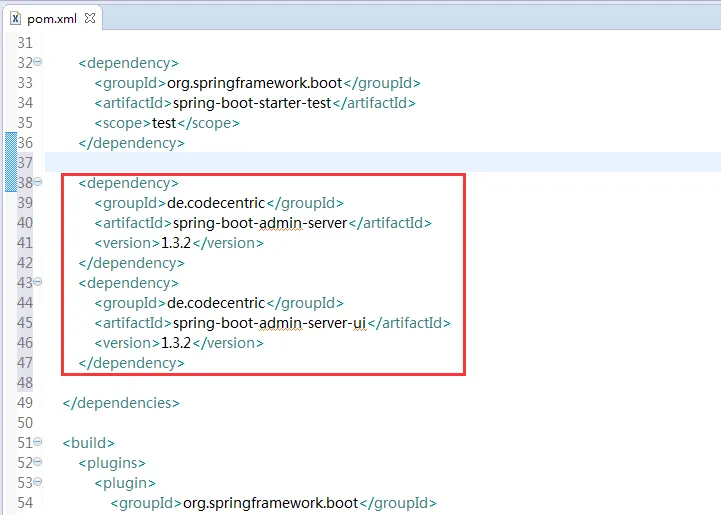
Task: Click closing dependency tag on line 47
Action: coord(132,363)
